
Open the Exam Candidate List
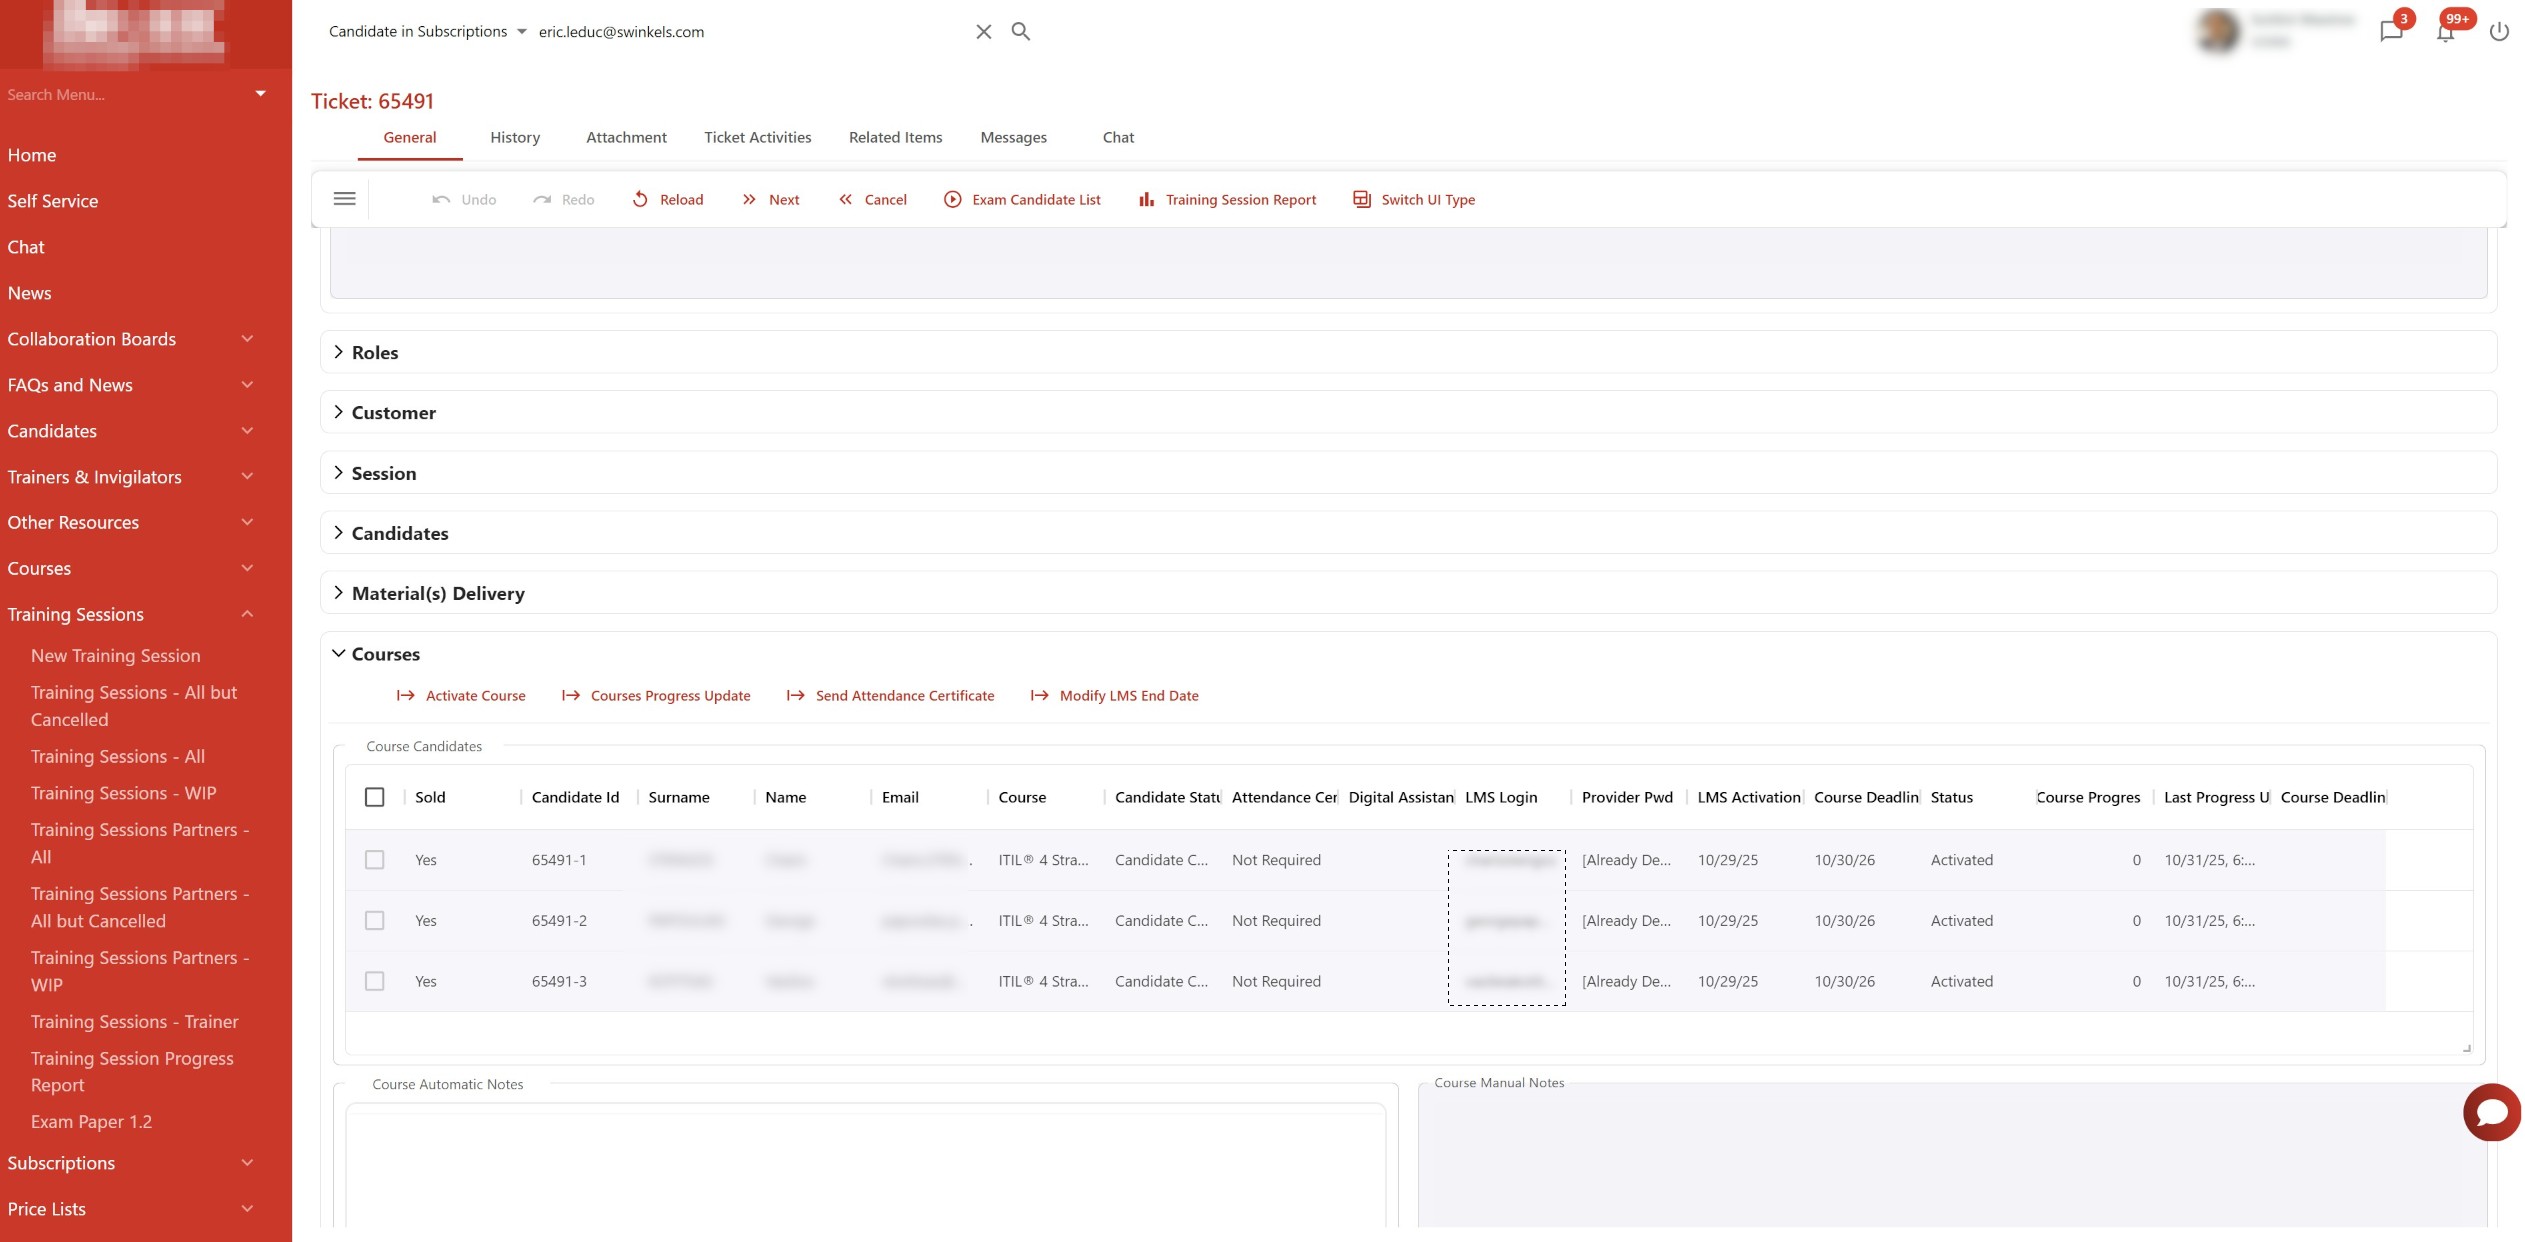point(953,199)
